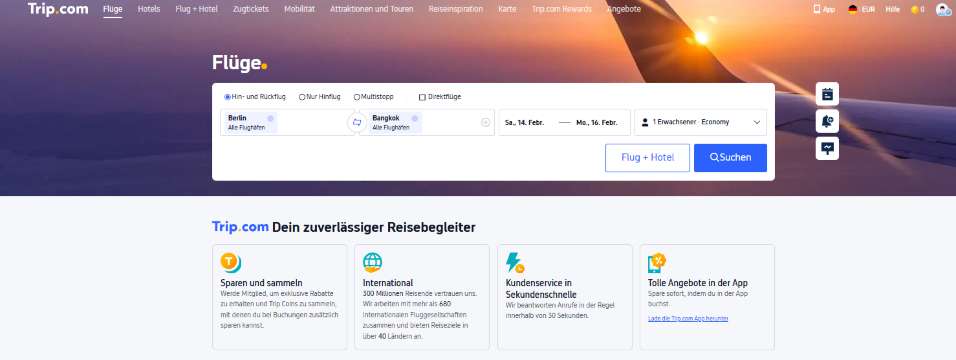Change departure date Sa., 14. Febr.
Image resolution: width=956 pixels, height=360 pixels.
point(524,122)
